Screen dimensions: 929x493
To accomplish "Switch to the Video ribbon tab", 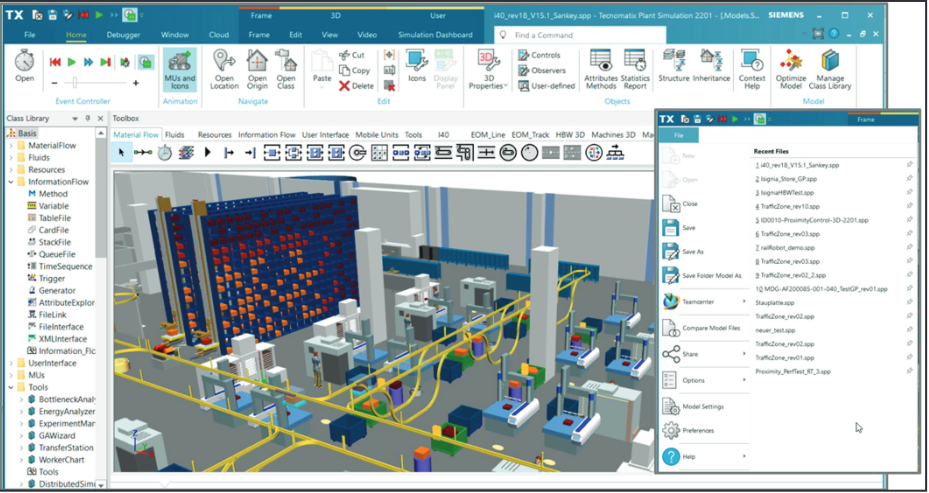I will pyautogui.click(x=367, y=35).
